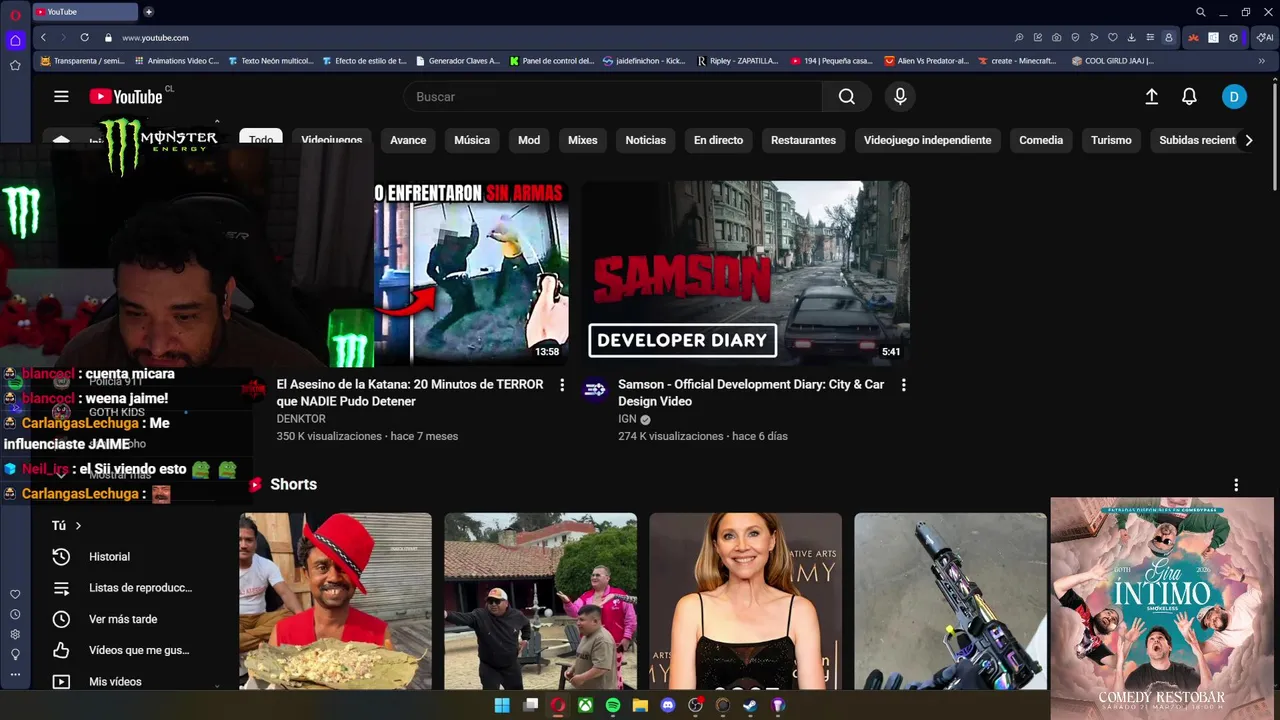Open the Samson Developer Diary video thumbnail

pyautogui.click(x=746, y=273)
